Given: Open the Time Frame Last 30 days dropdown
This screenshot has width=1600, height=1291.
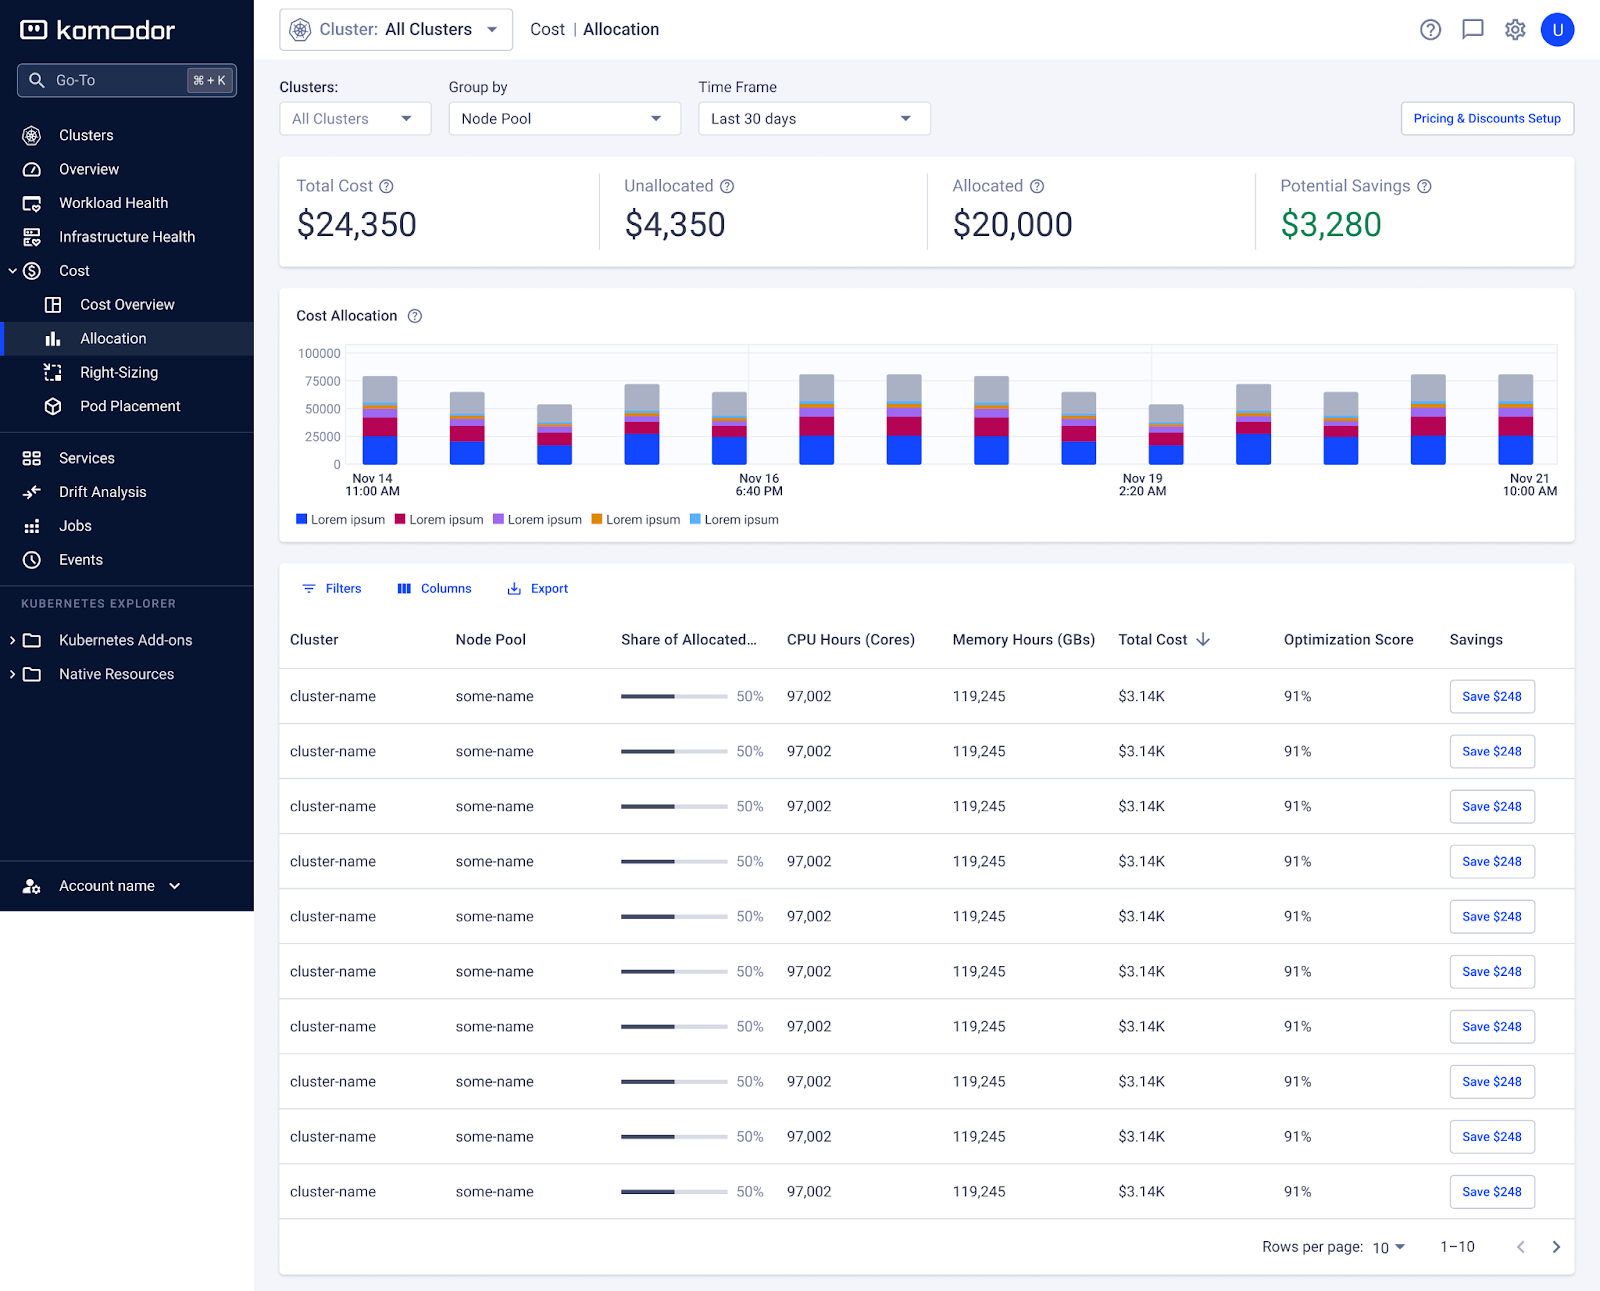Looking at the screenshot, I should coord(813,119).
